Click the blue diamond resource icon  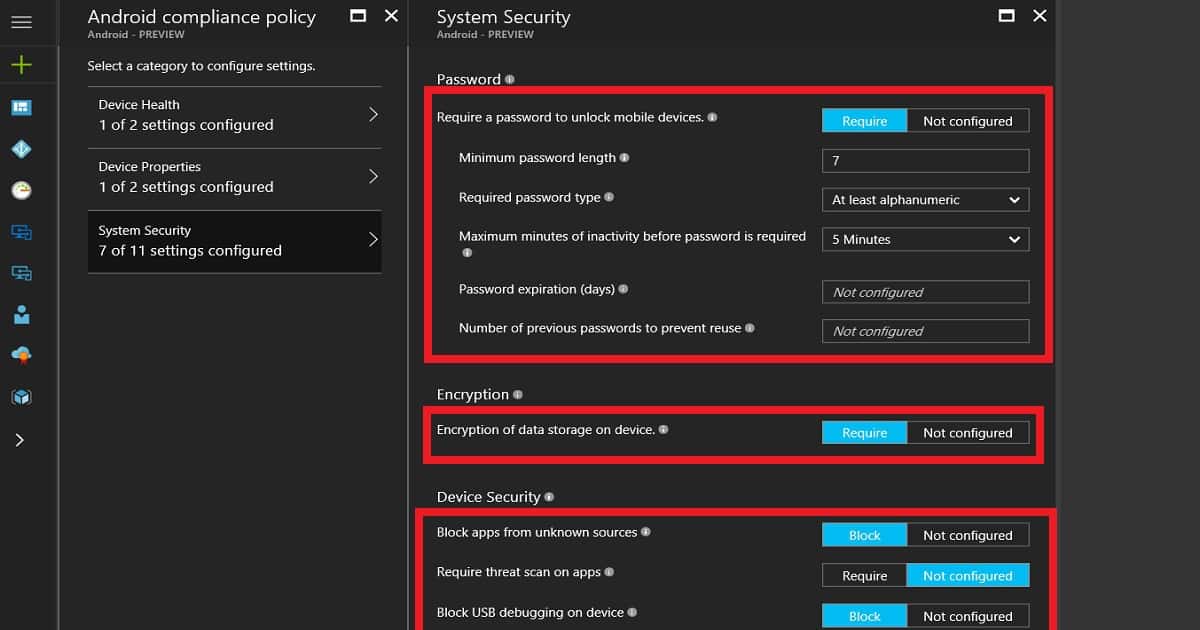click(x=21, y=149)
